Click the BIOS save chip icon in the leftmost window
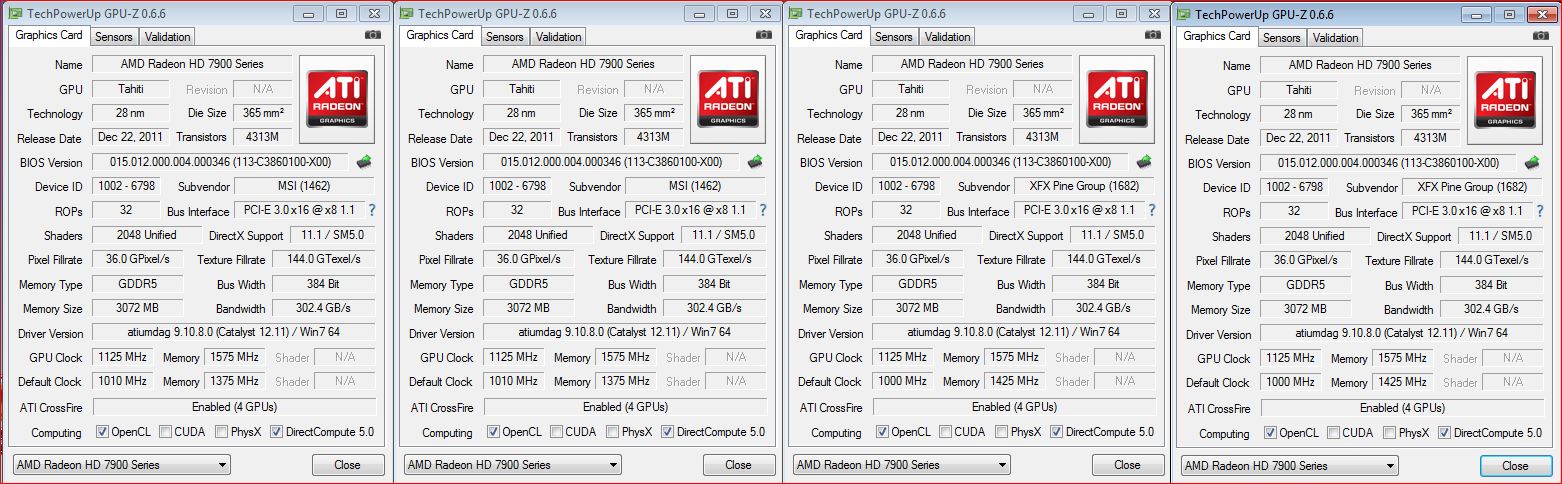This screenshot has height=484, width=1562. click(x=365, y=161)
